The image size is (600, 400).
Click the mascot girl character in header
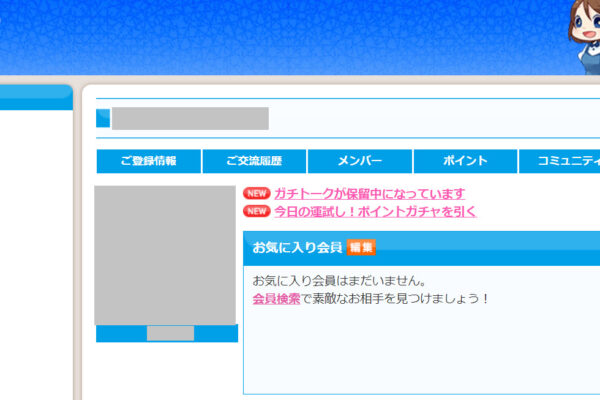click(x=584, y=37)
